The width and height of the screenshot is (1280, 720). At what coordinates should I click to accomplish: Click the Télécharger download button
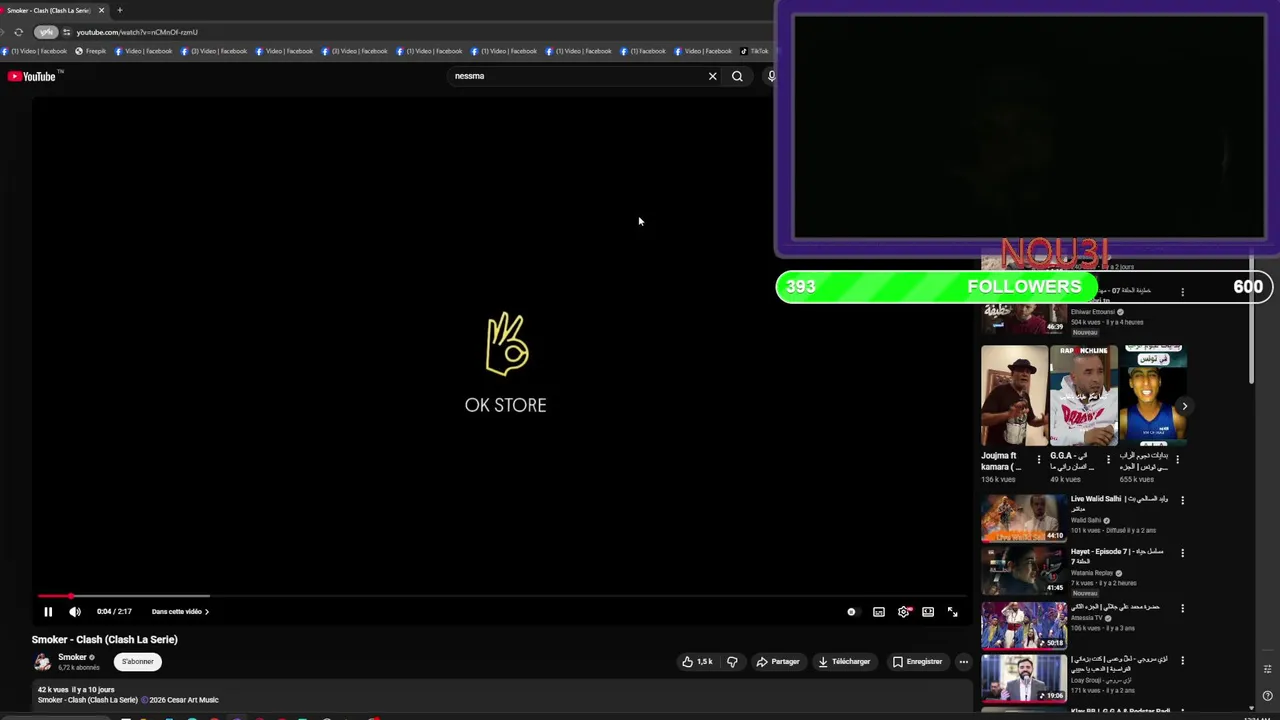pos(845,662)
